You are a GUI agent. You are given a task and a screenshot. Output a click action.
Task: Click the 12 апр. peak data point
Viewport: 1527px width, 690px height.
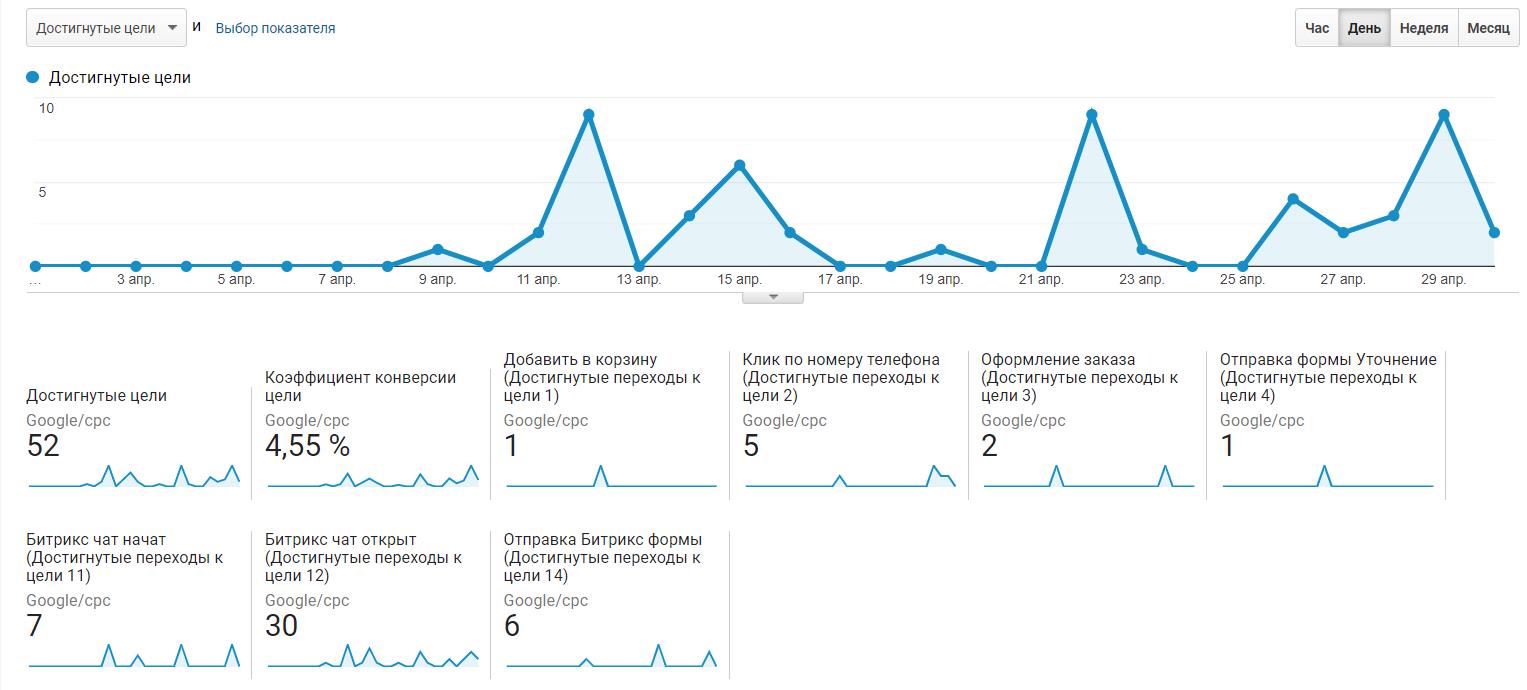tap(589, 115)
